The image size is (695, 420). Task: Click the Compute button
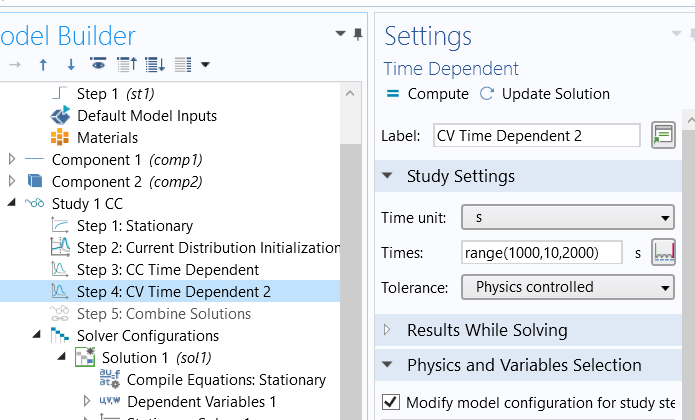(427, 94)
